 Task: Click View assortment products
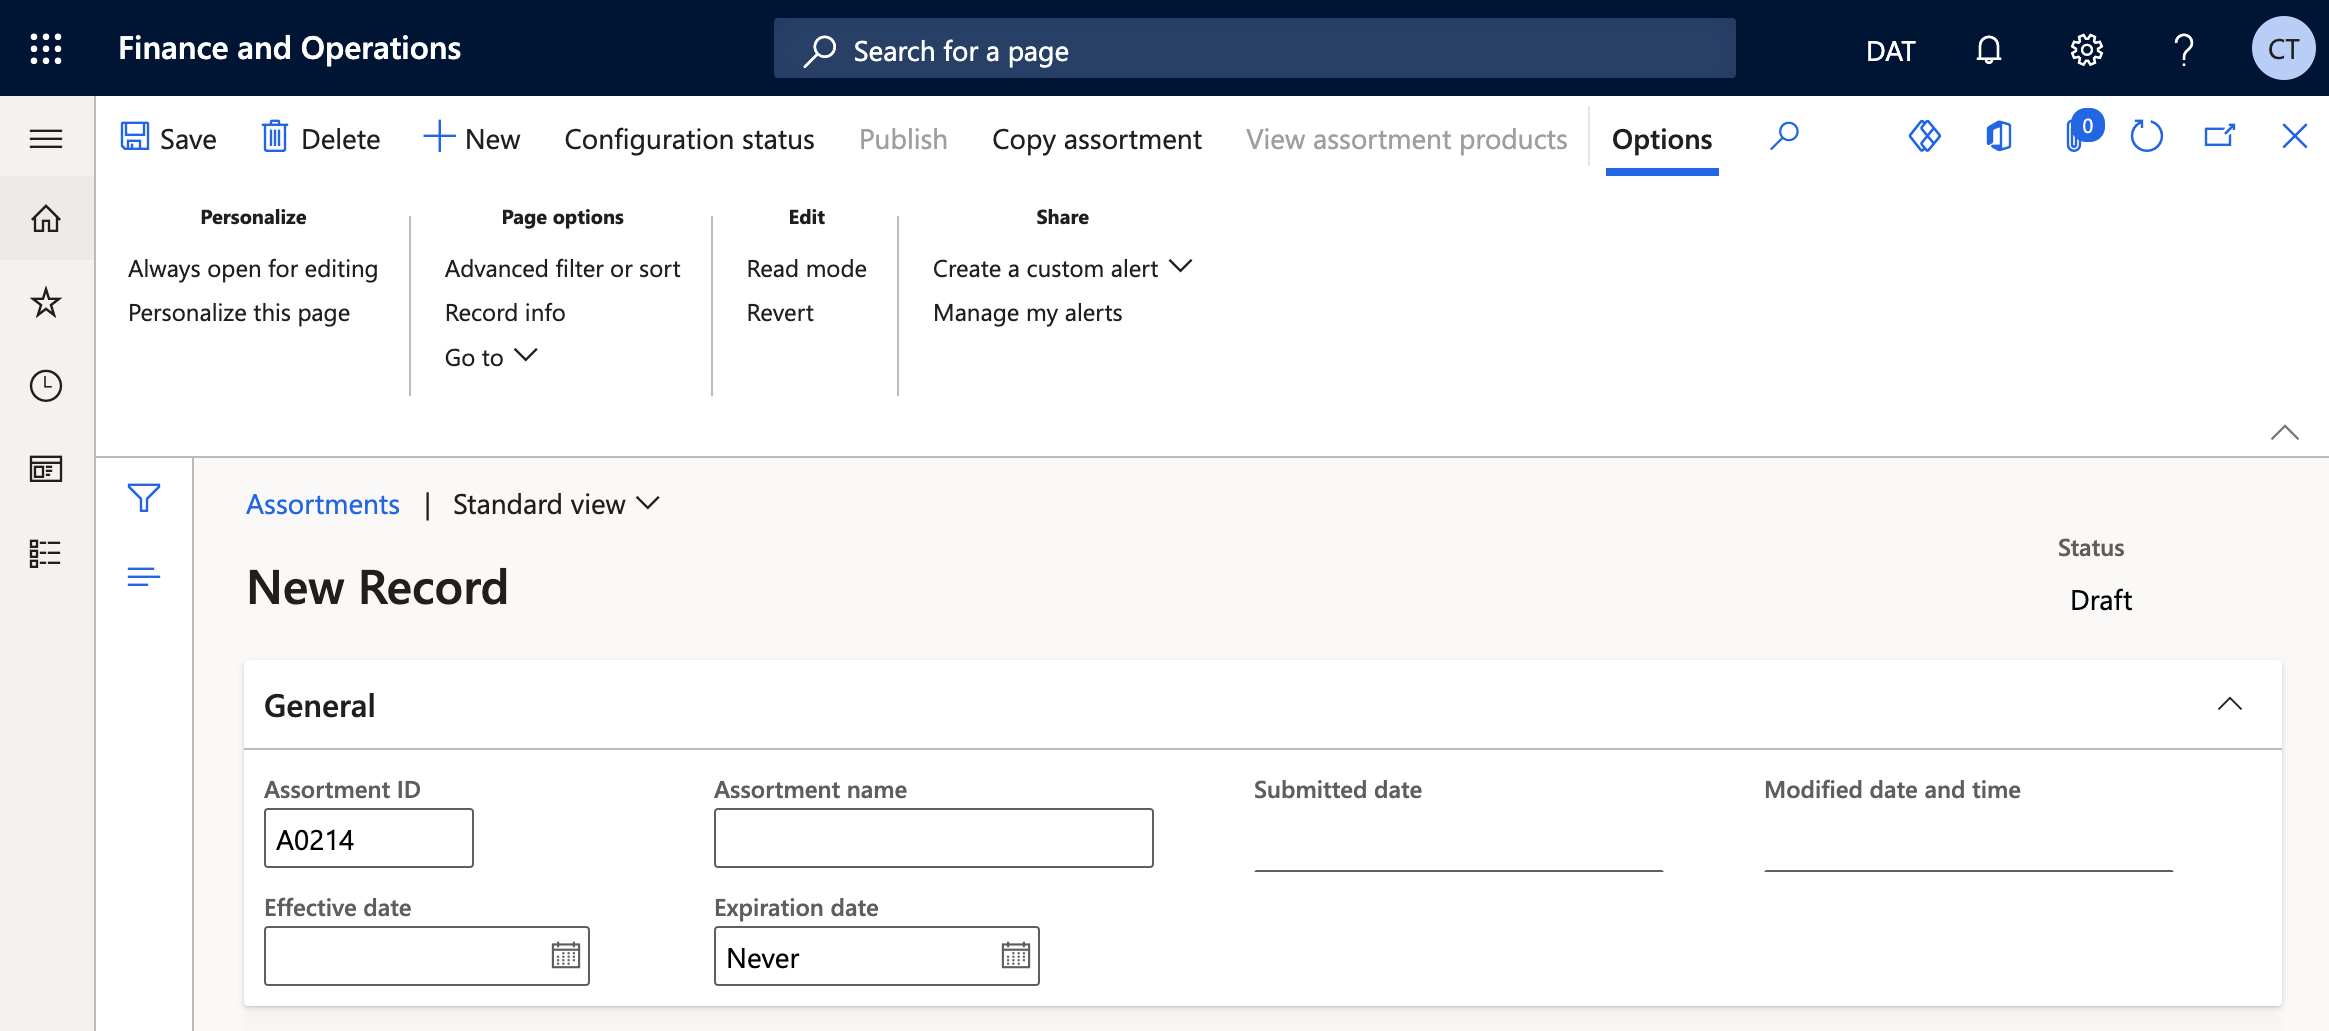[1406, 139]
